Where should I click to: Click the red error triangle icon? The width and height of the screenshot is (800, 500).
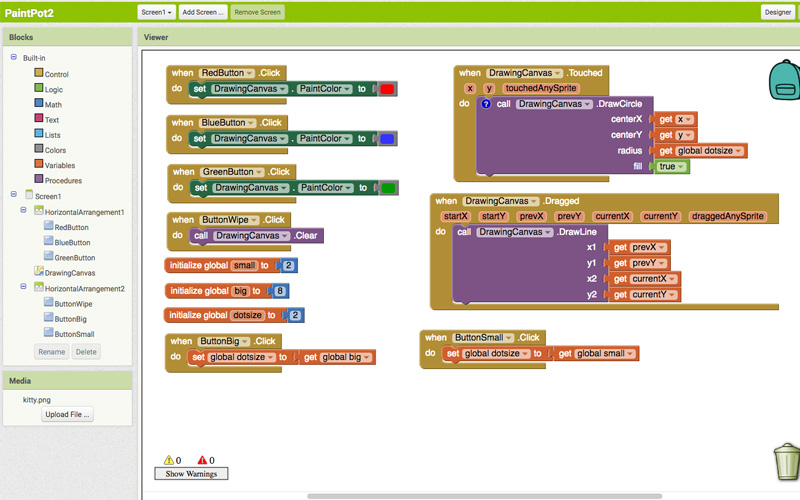[203, 460]
